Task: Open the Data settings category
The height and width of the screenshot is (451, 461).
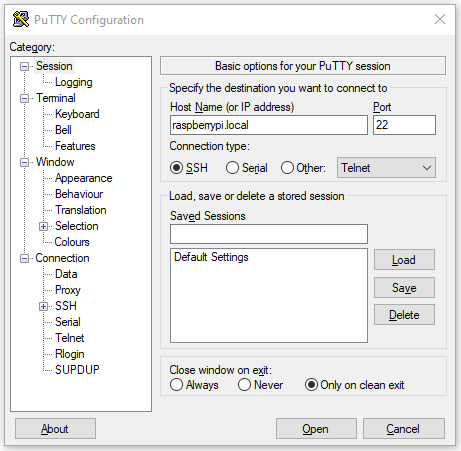Action: tap(66, 274)
